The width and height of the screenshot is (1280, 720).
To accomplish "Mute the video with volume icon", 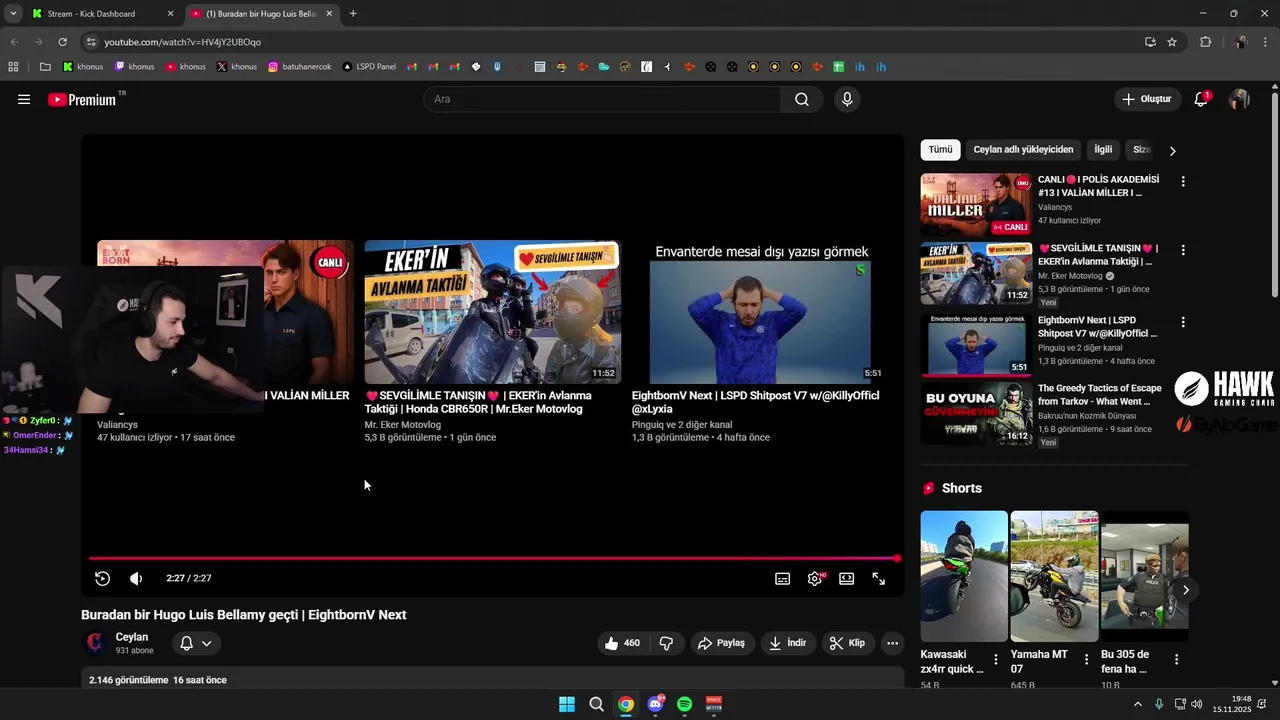I will coord(137,578).
